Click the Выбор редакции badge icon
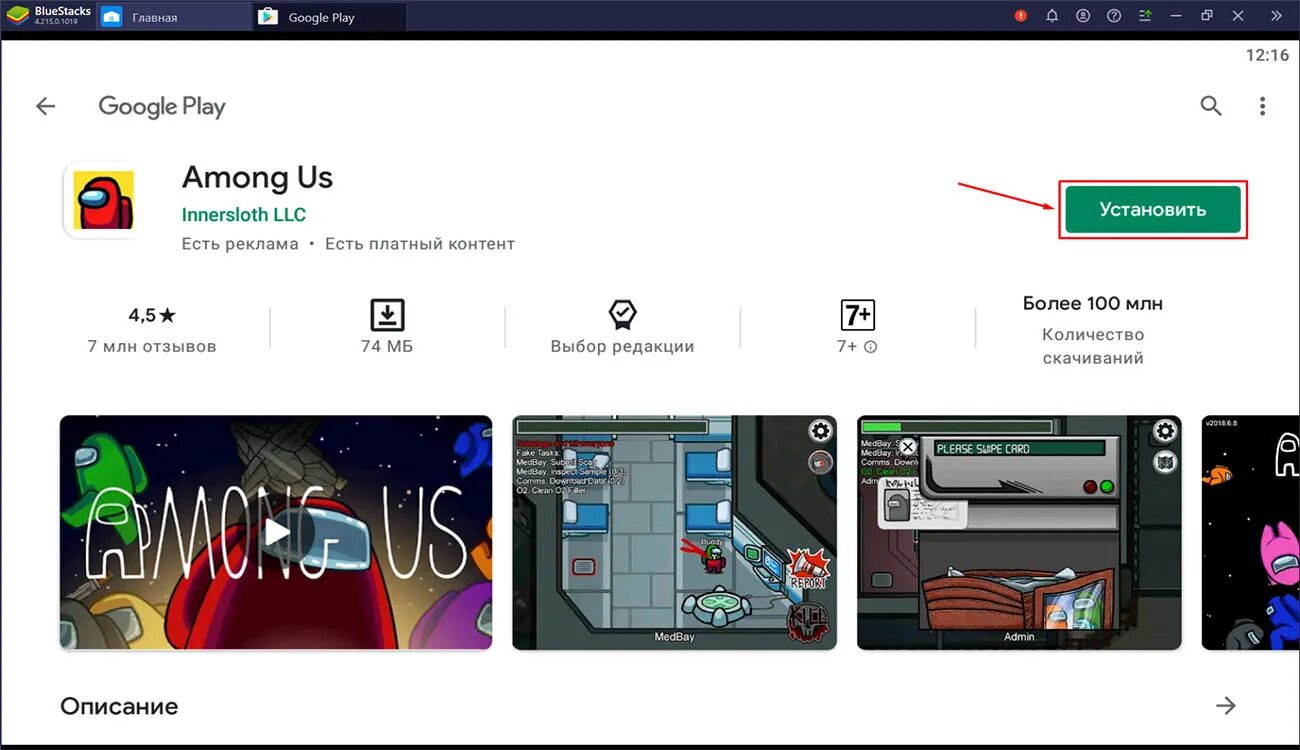The width and height of the screenshot is (1300, 750). pyautogui.click(x=622, y=315)
